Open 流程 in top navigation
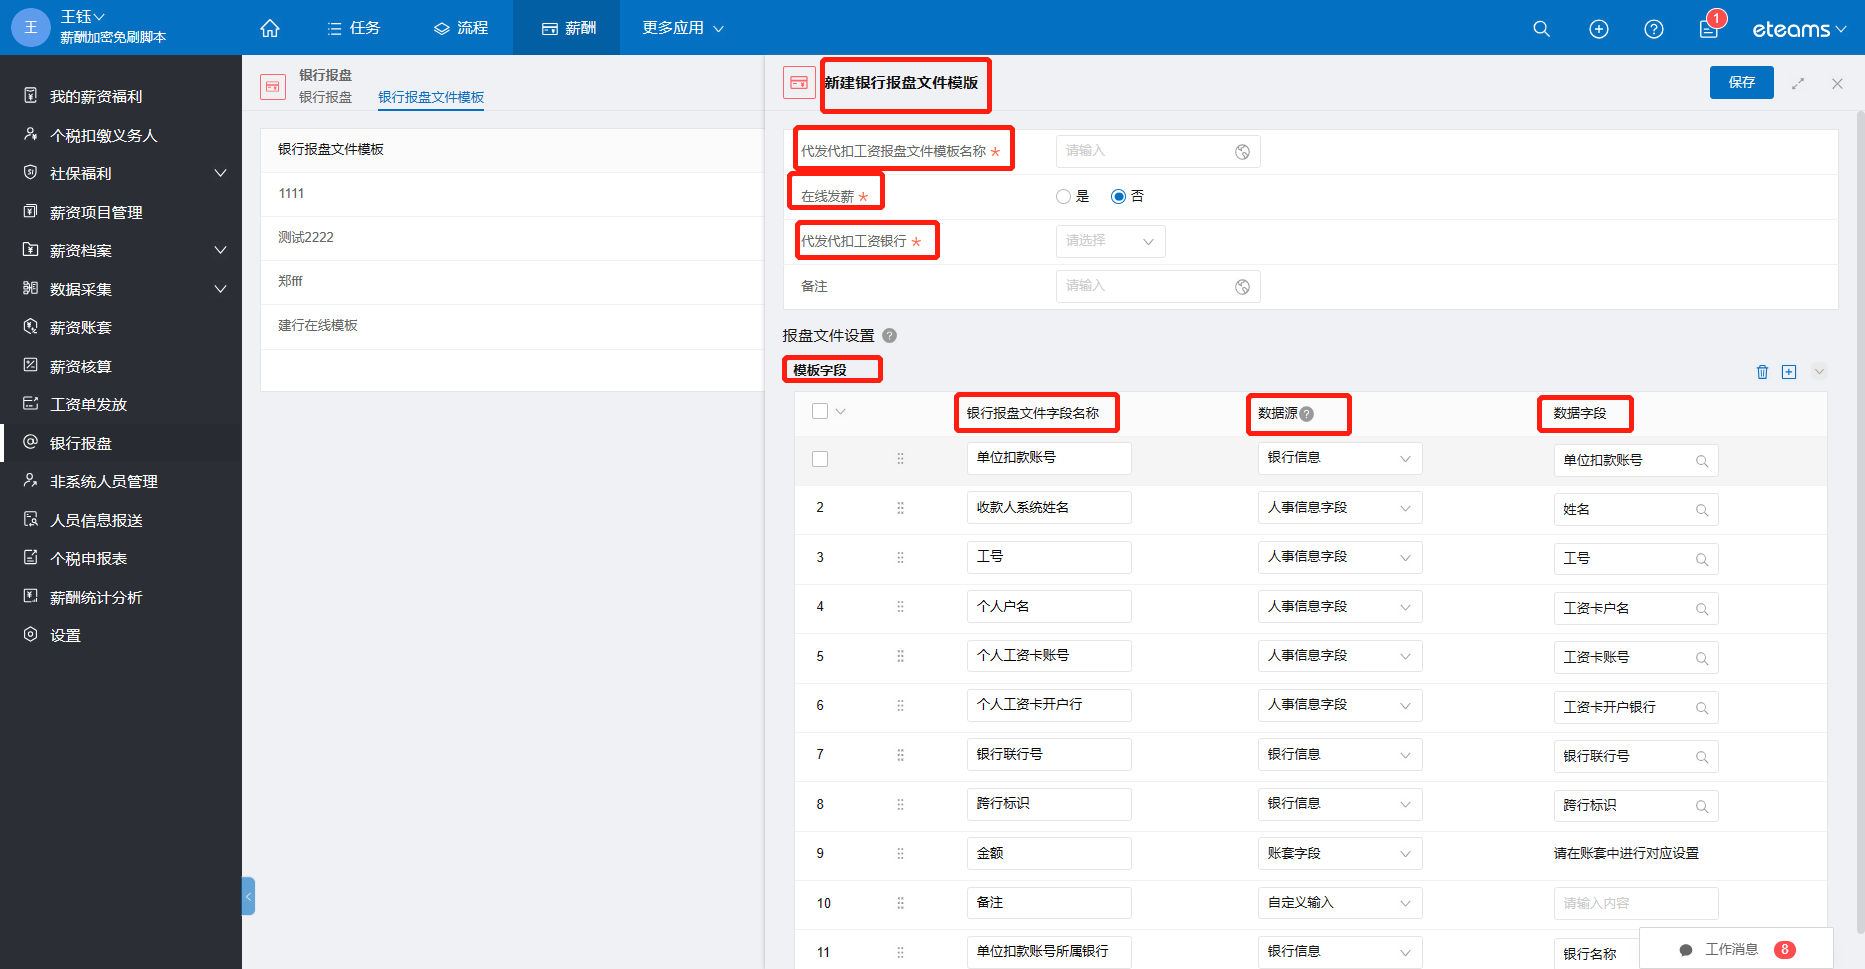The image size is (1865, 969). tap(461, 28)
